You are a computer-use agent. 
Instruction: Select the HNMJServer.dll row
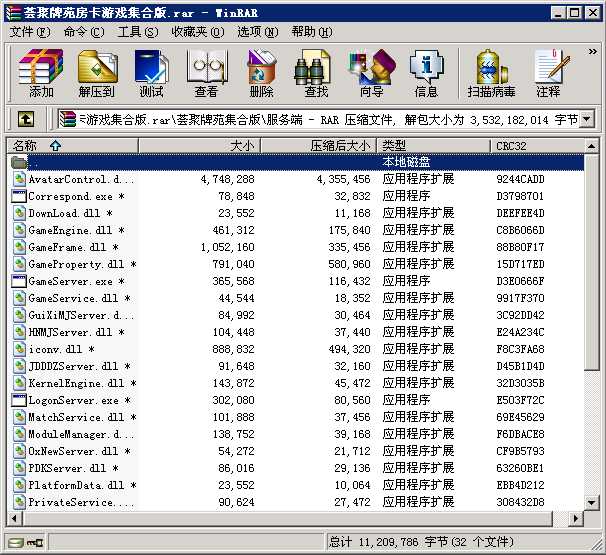tap(296, 332)
